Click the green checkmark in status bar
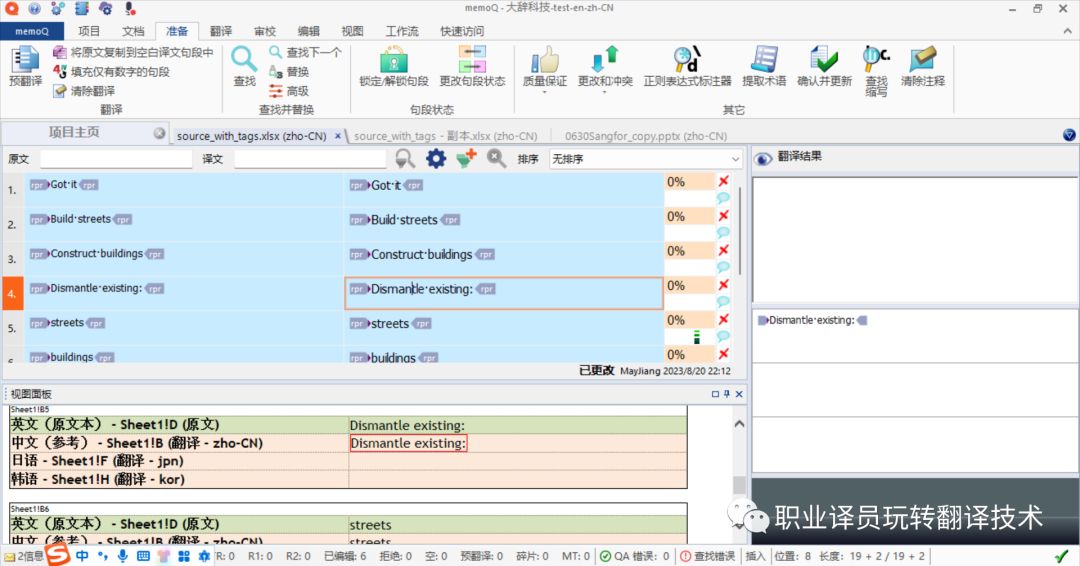The image size is (1080, 566). click(1061, 556)
